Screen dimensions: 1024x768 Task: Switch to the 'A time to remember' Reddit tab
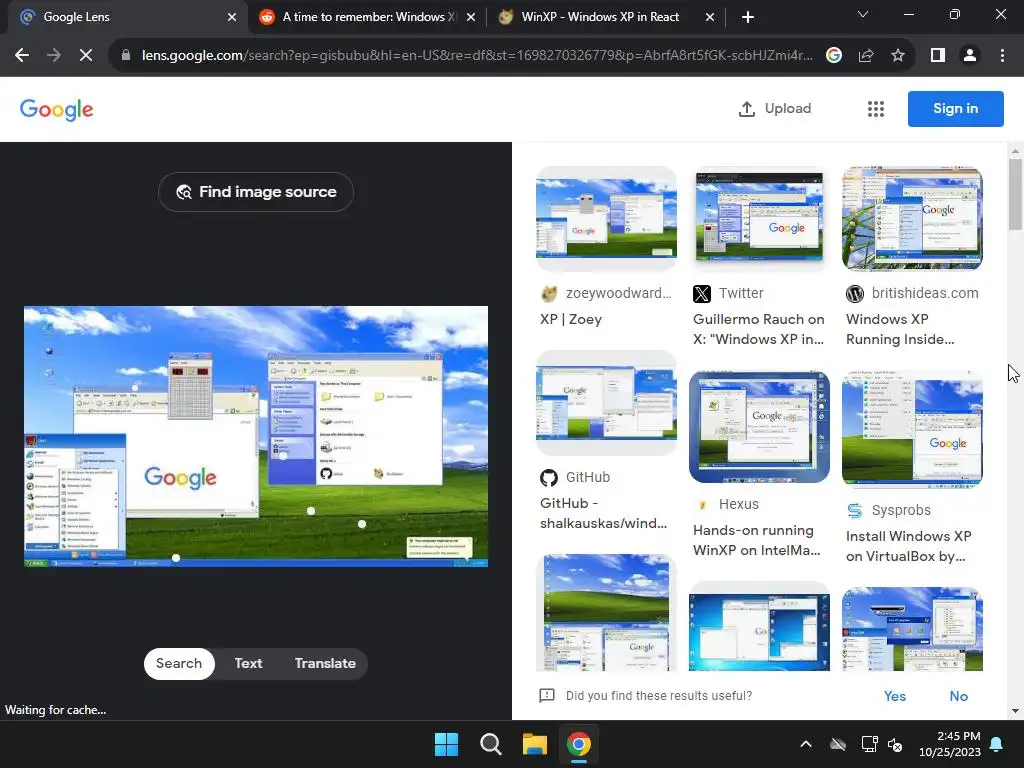[x=368, y=17]
